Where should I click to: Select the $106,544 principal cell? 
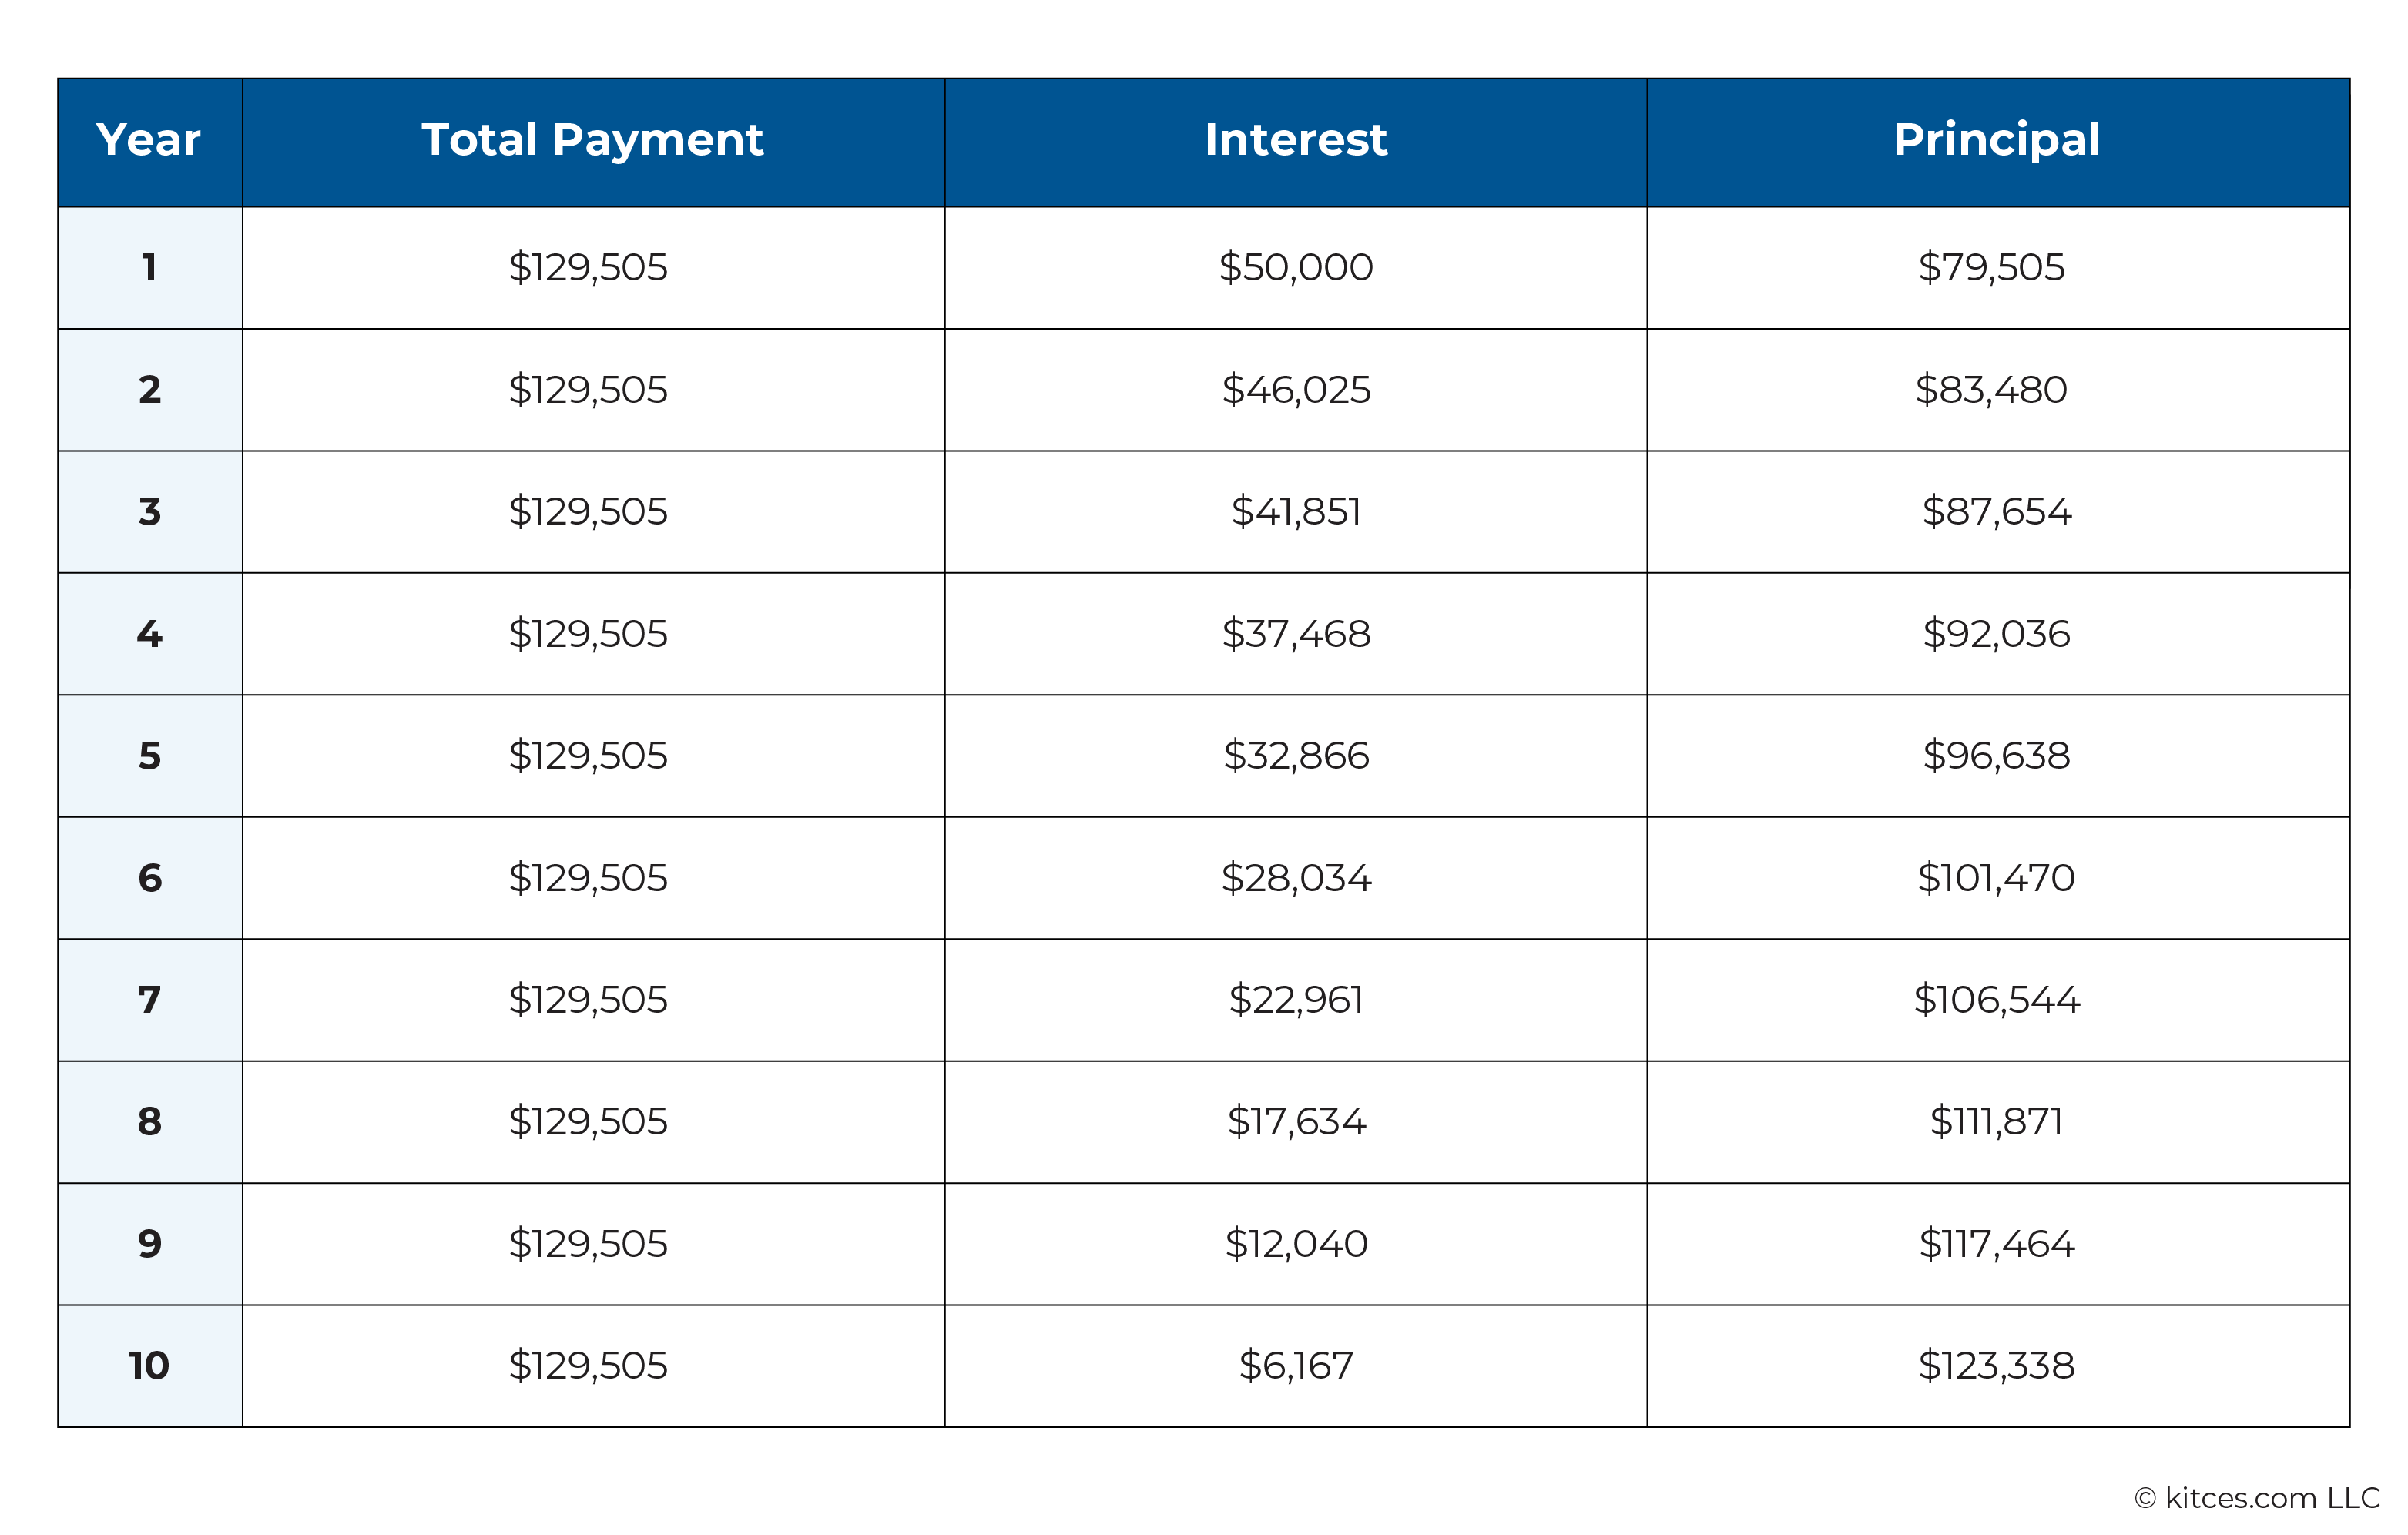pyautogui.click(x=1997, y=1000)
